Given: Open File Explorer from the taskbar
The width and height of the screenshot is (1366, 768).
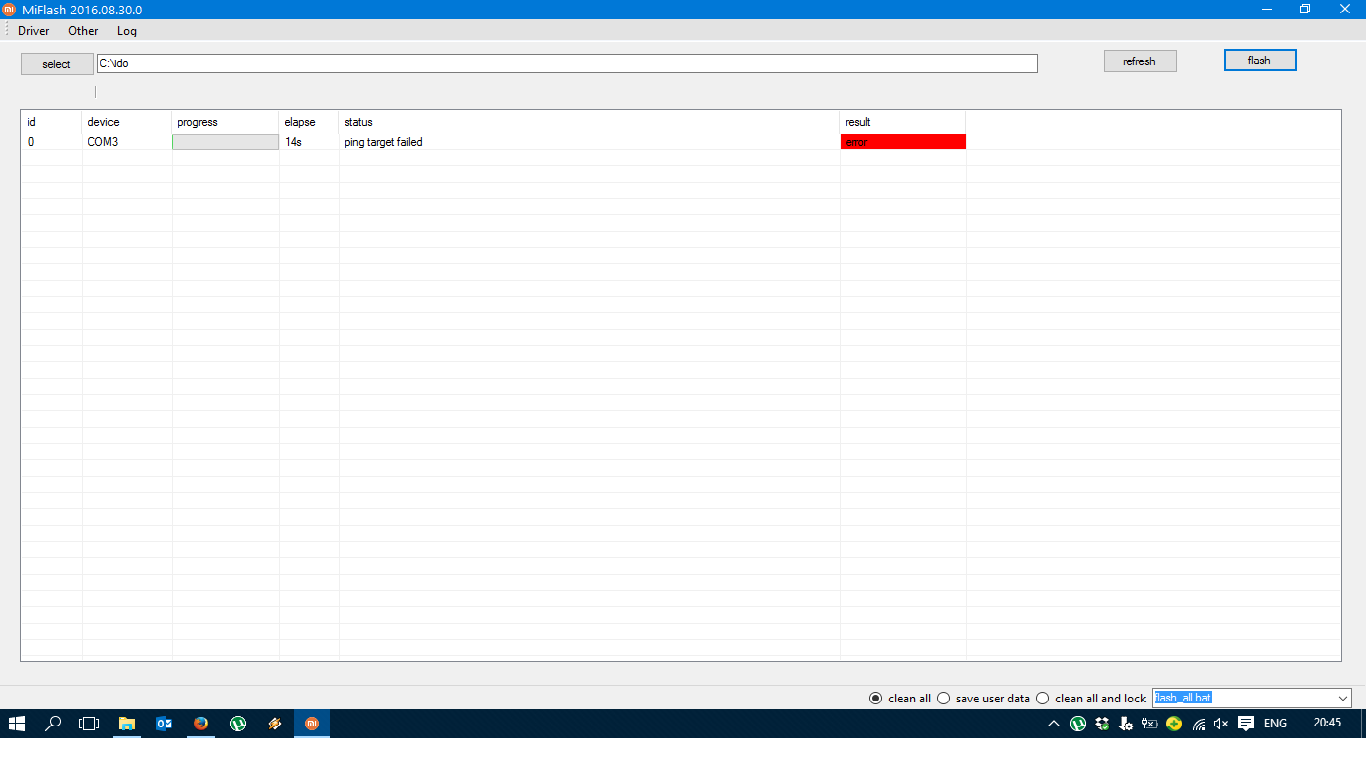Looking at the screenshot, I should [x=127, y=723].
